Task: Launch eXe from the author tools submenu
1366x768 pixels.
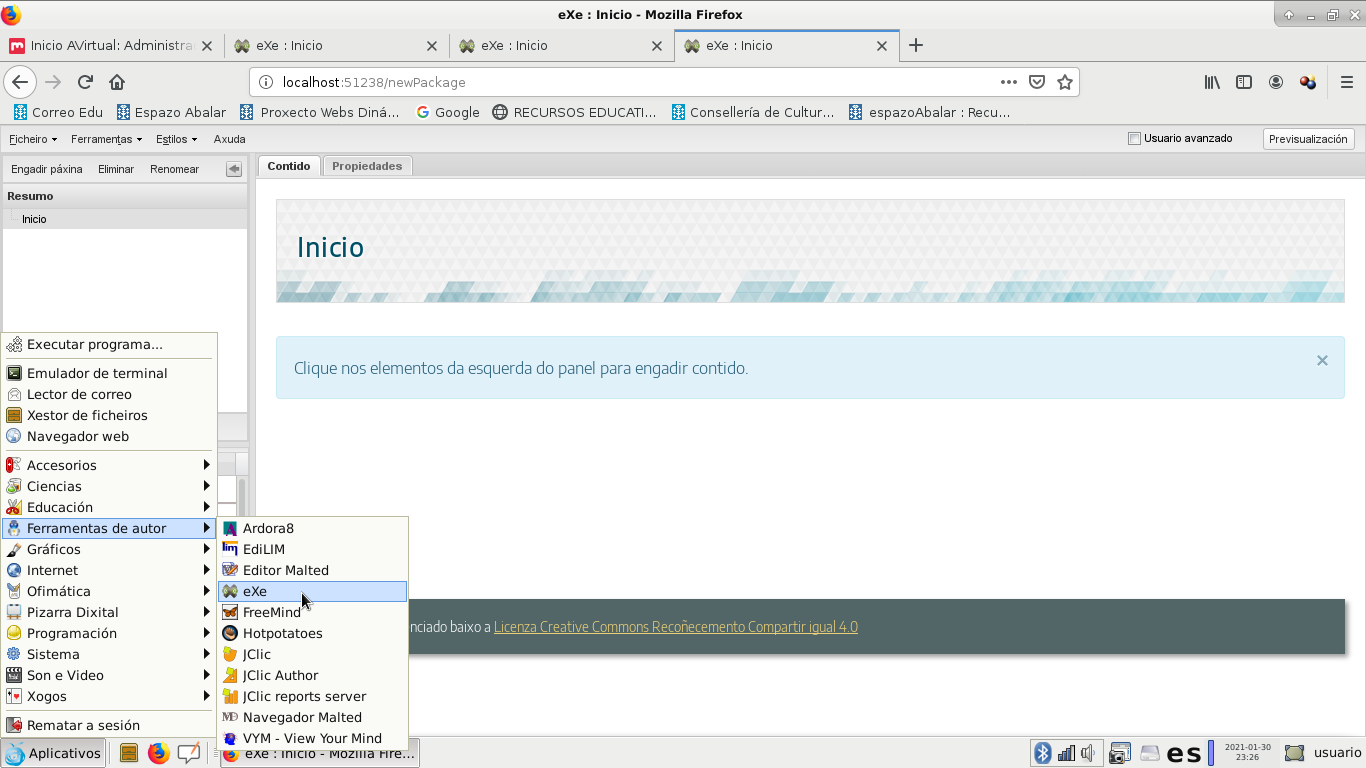Action: pos(255,591)
